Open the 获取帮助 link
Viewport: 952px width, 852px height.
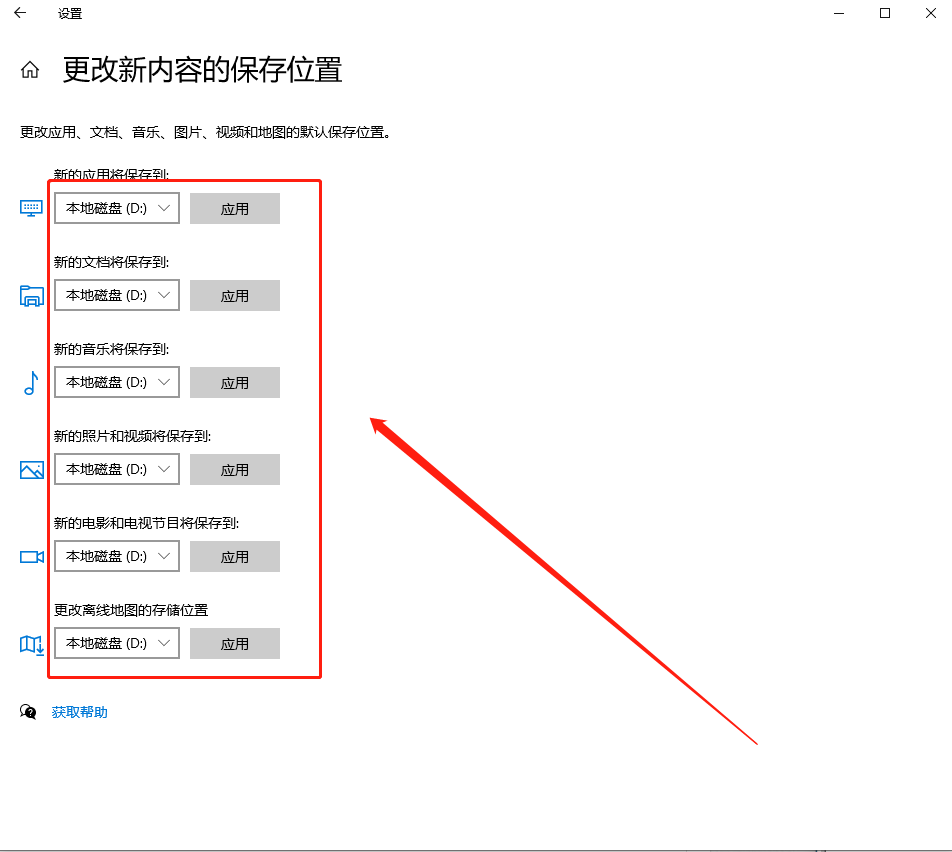coord(80,712)
